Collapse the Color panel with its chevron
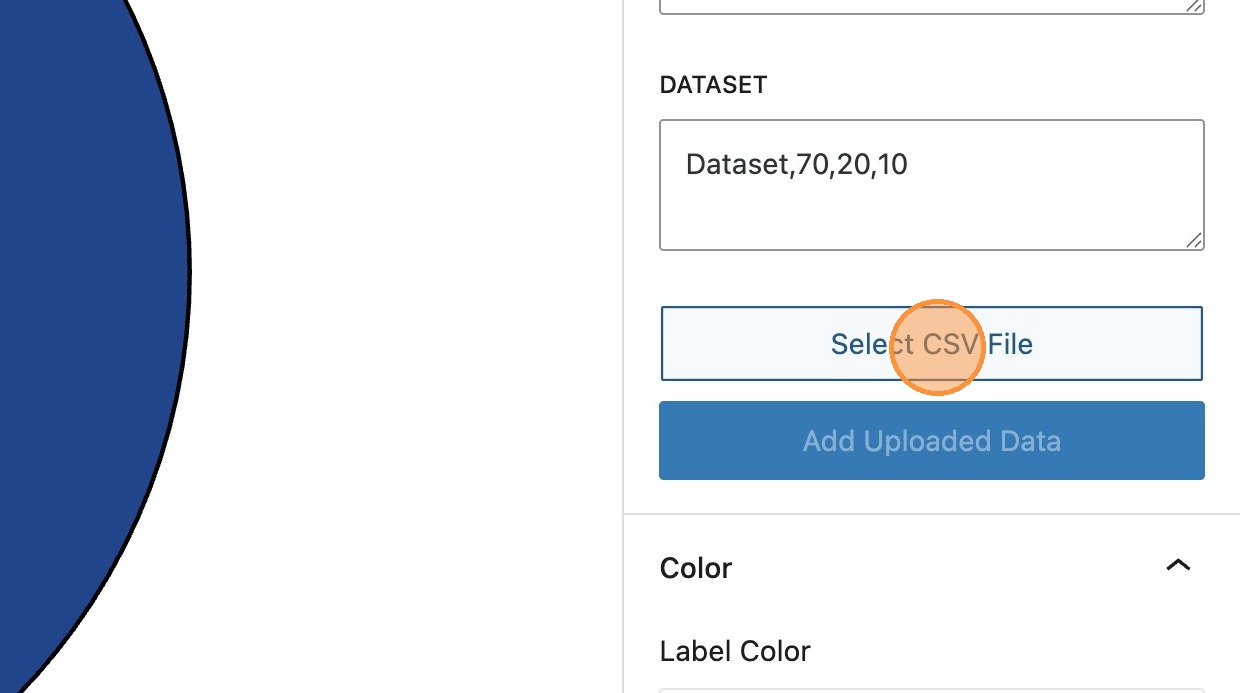1240x693 pixels. tap(1178, 566)
